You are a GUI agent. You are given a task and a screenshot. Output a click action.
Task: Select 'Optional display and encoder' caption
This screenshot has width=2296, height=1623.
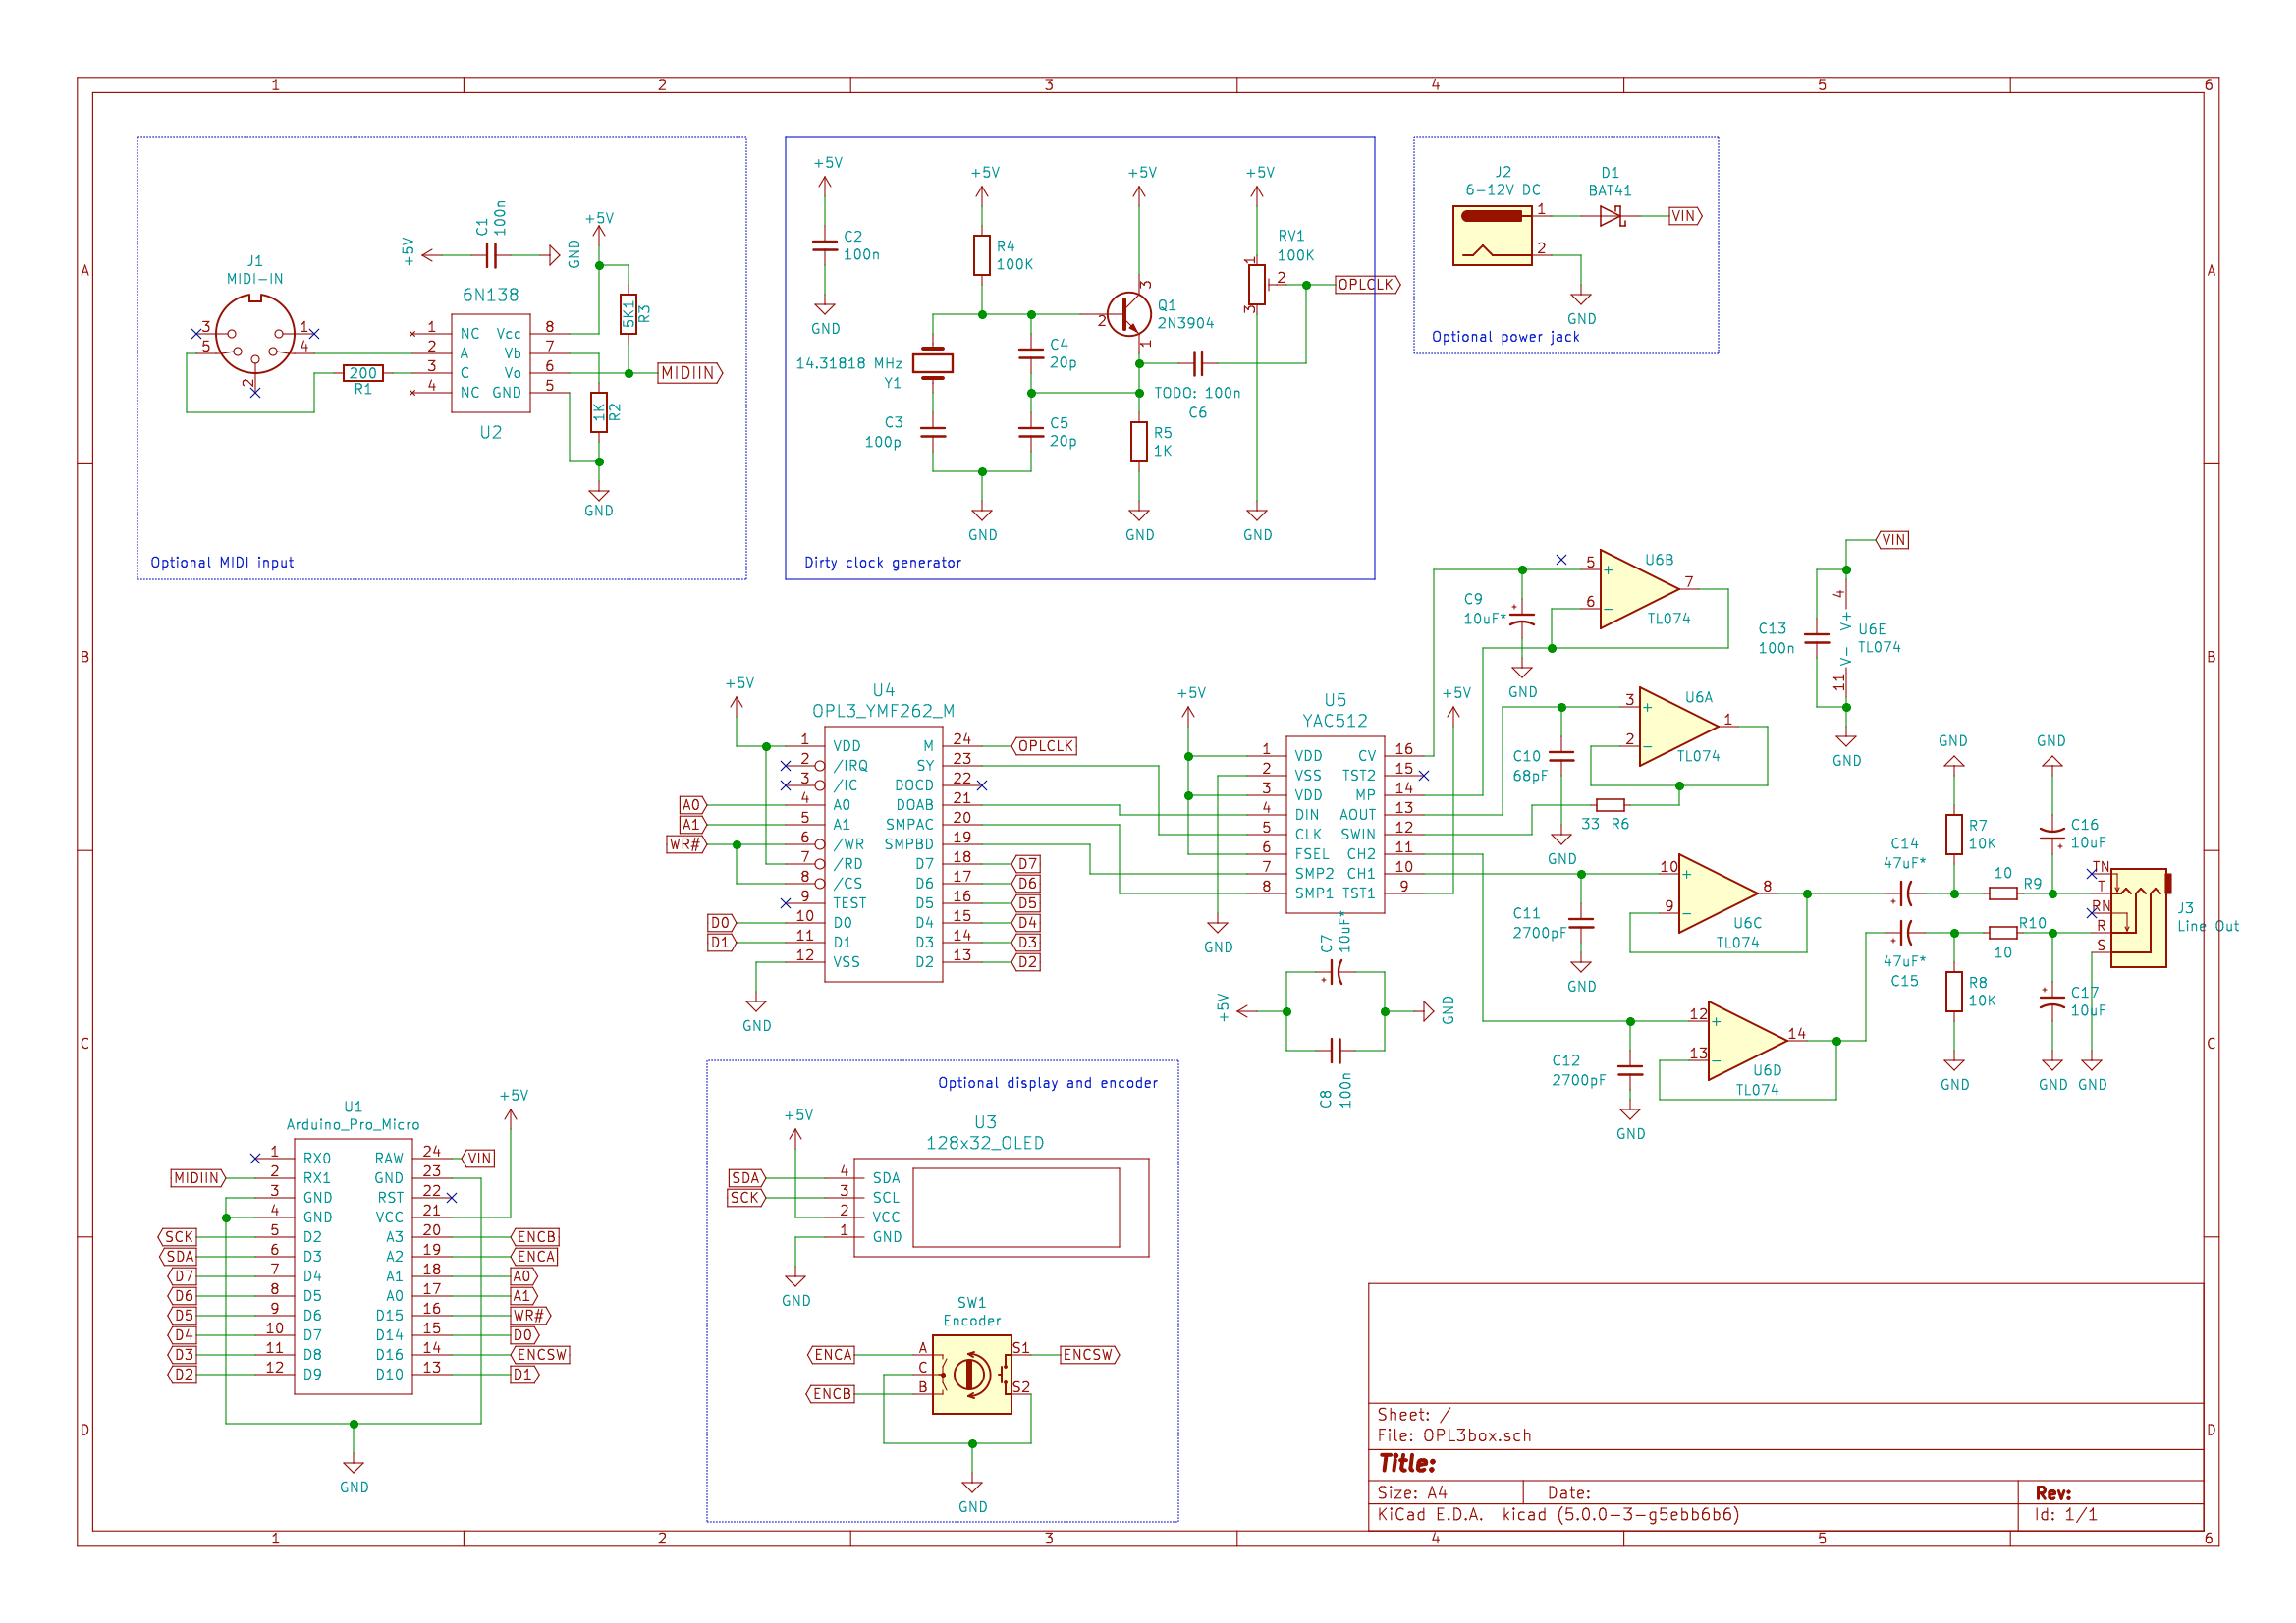click(1048, 1083)
